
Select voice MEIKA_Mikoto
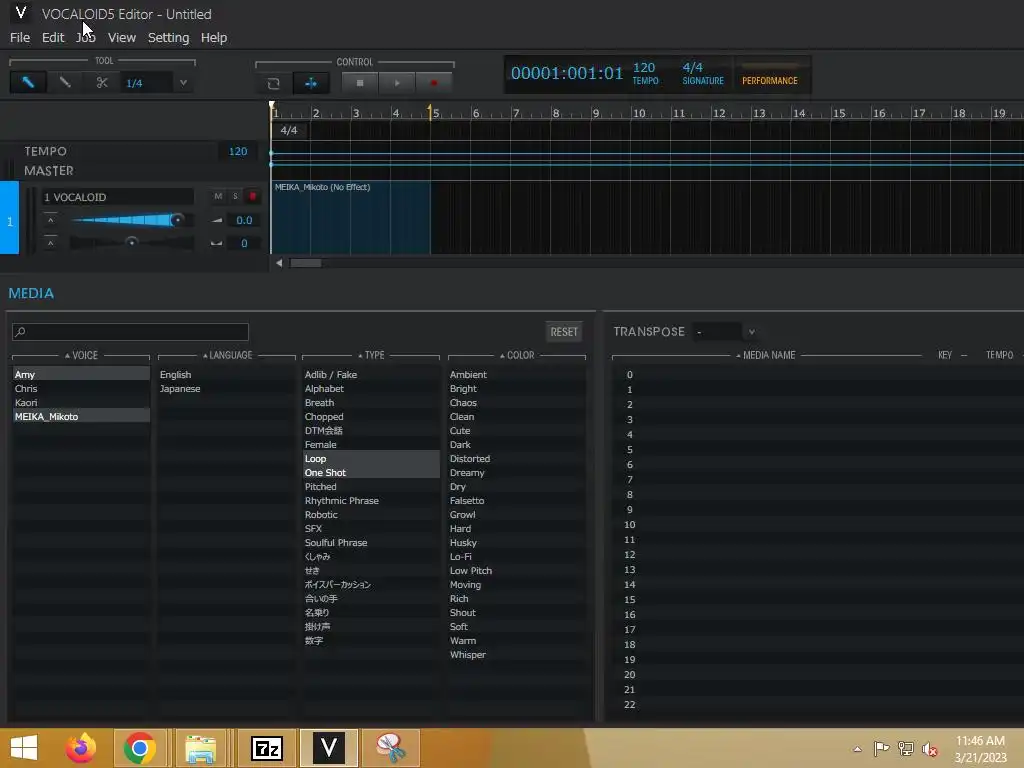tap(81, 416)
